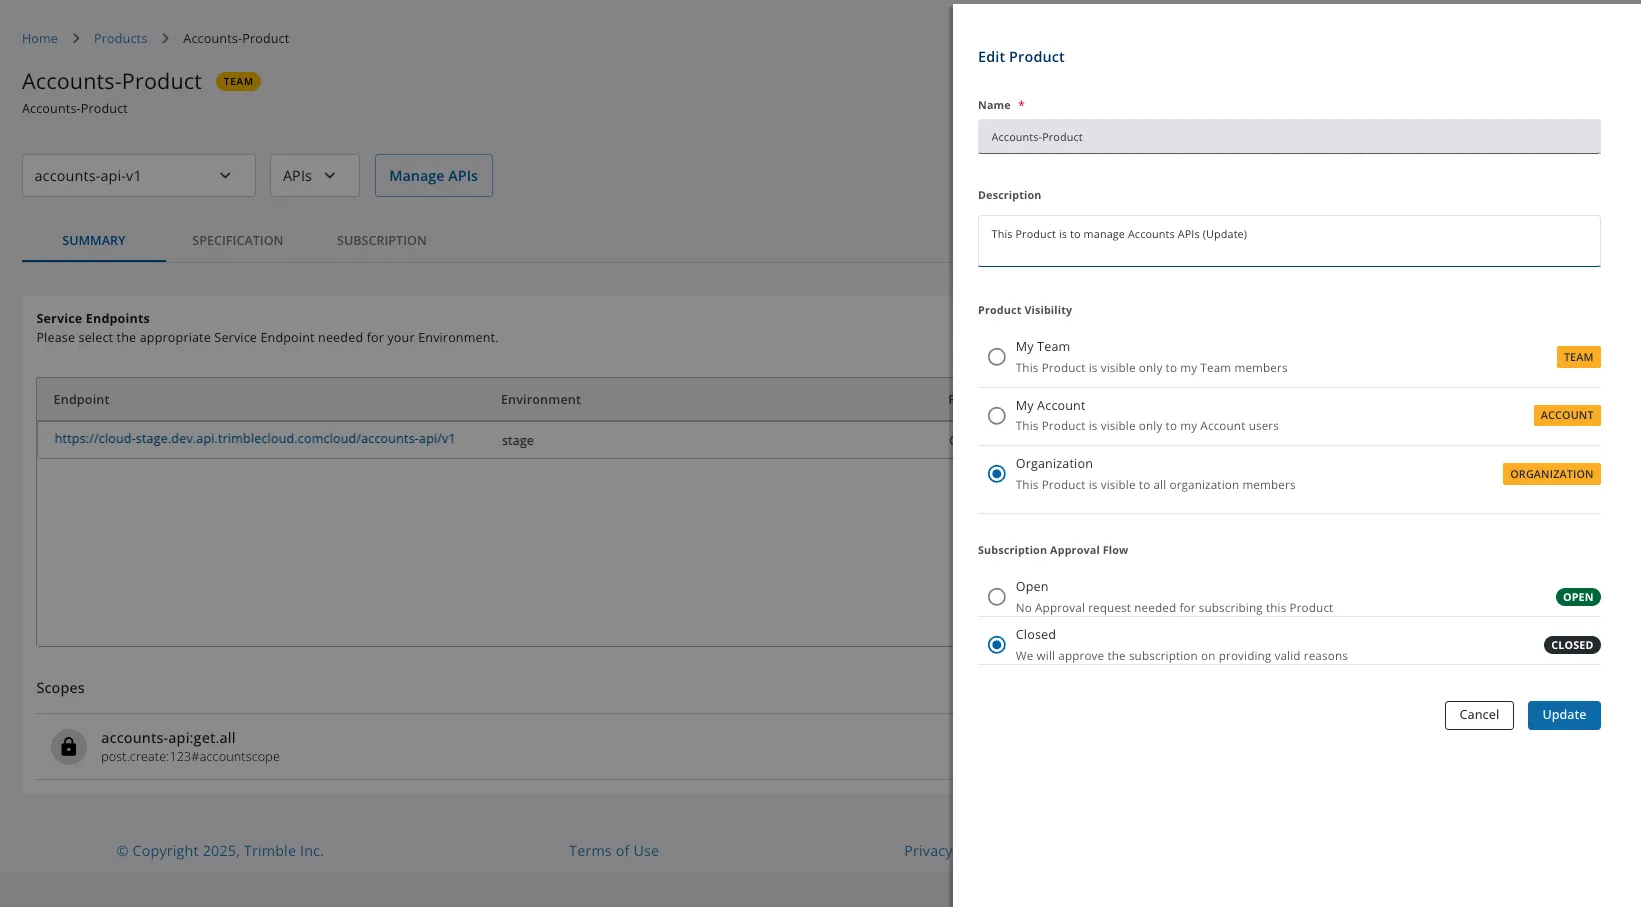This screenshot has height=907, width=1641.
Task: Choose the Closed subscription approval radio
Action: (997, 645)
